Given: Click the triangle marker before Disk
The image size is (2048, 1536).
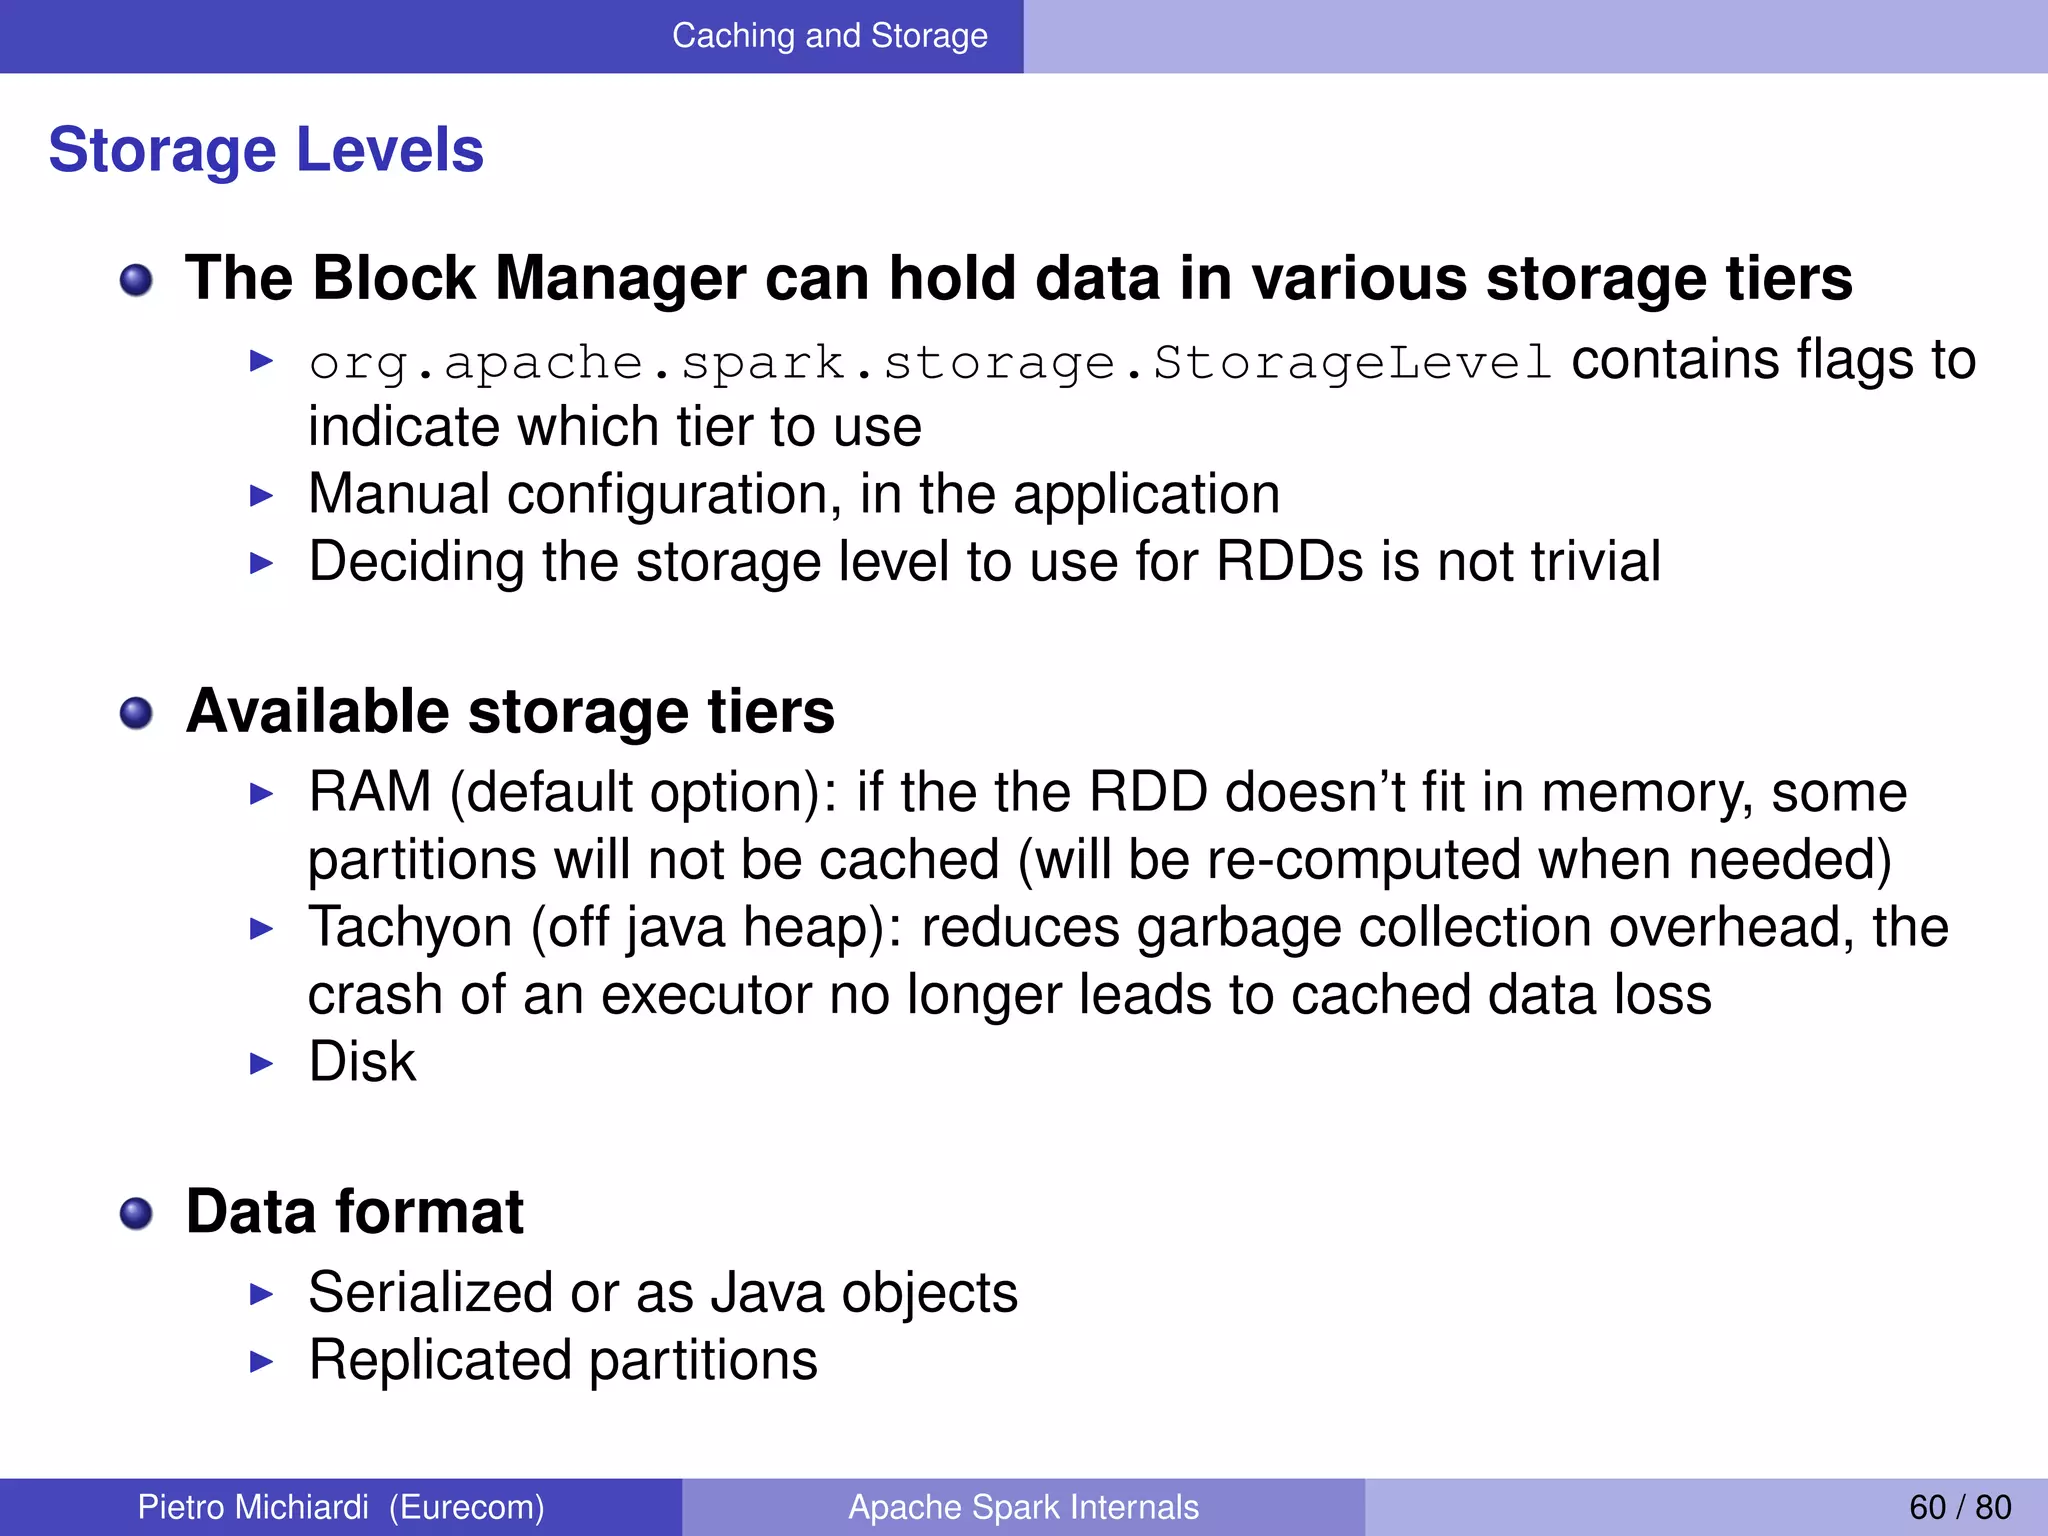Looking at the screenshot, I should 261,1063.
